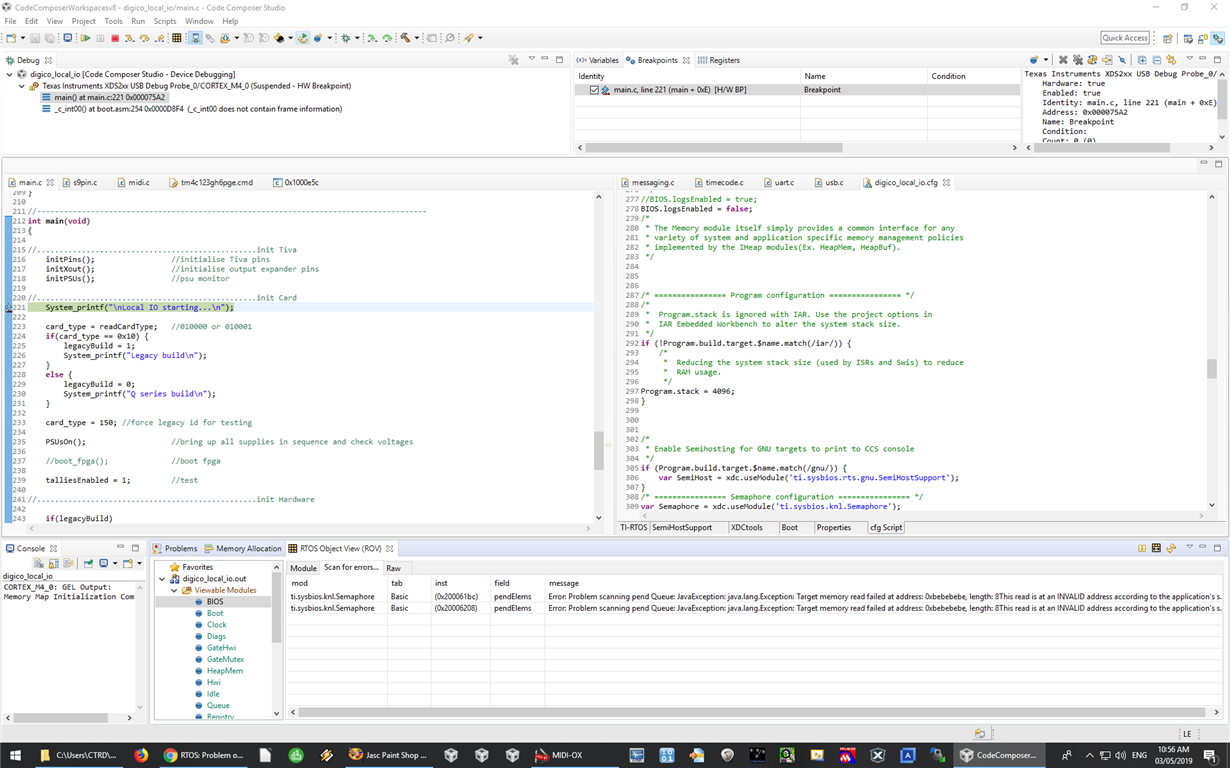Open the Scripts menu

tap(165, 21)
